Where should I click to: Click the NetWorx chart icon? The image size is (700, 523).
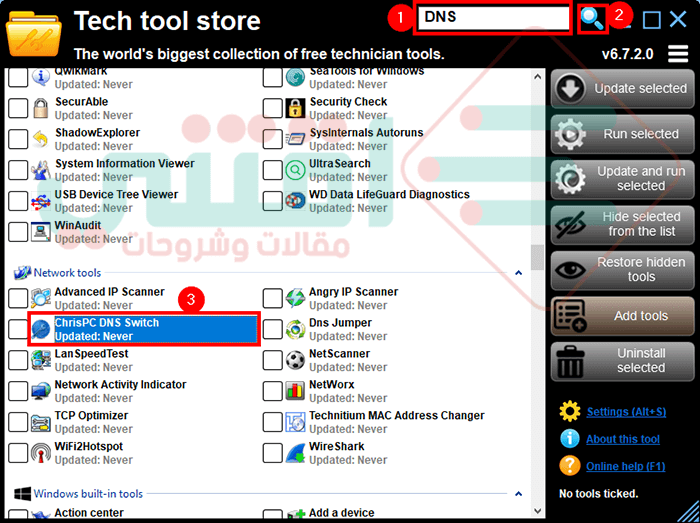tap(295, 391)
